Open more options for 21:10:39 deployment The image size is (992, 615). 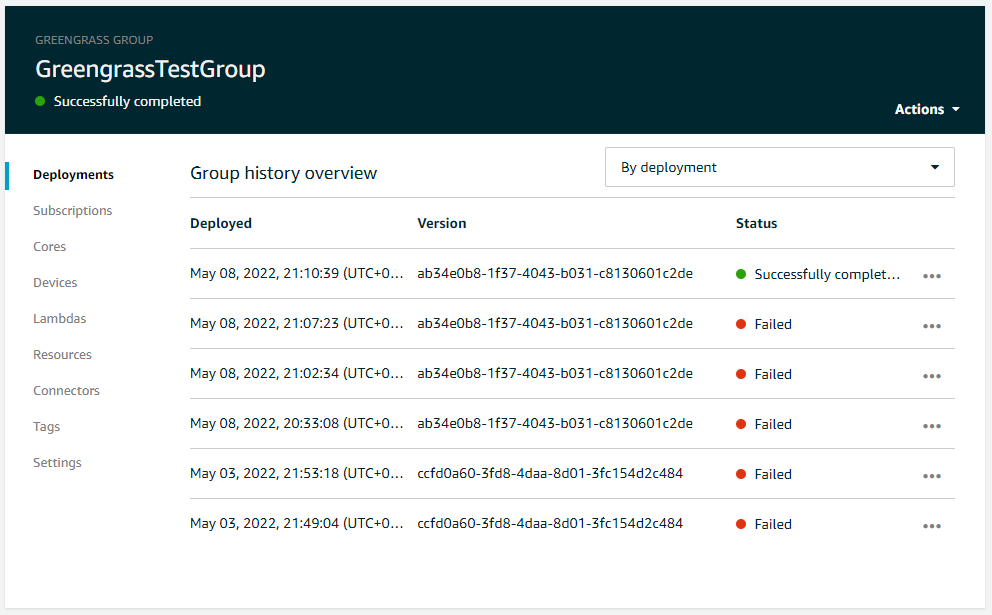pyautogui.click(x=931, y=276)
